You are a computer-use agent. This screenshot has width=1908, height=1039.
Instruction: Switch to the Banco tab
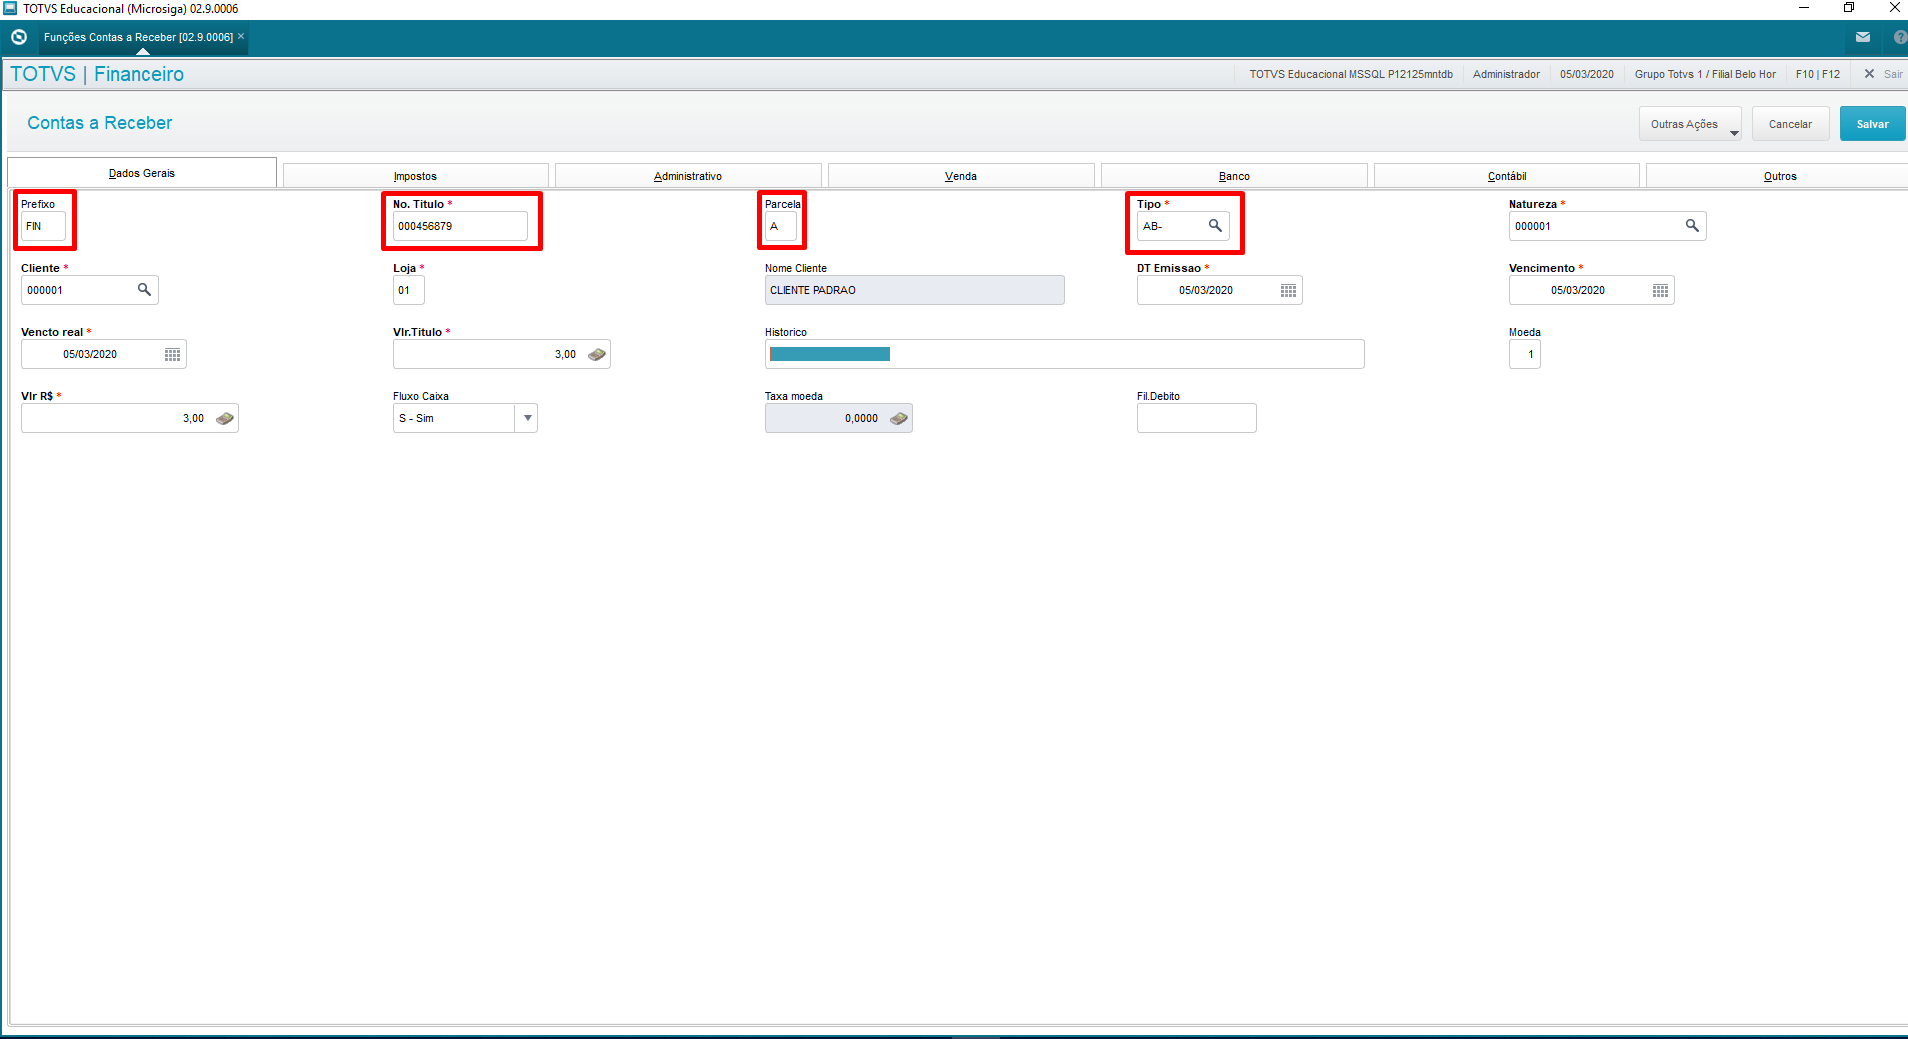coord(1234,176)
